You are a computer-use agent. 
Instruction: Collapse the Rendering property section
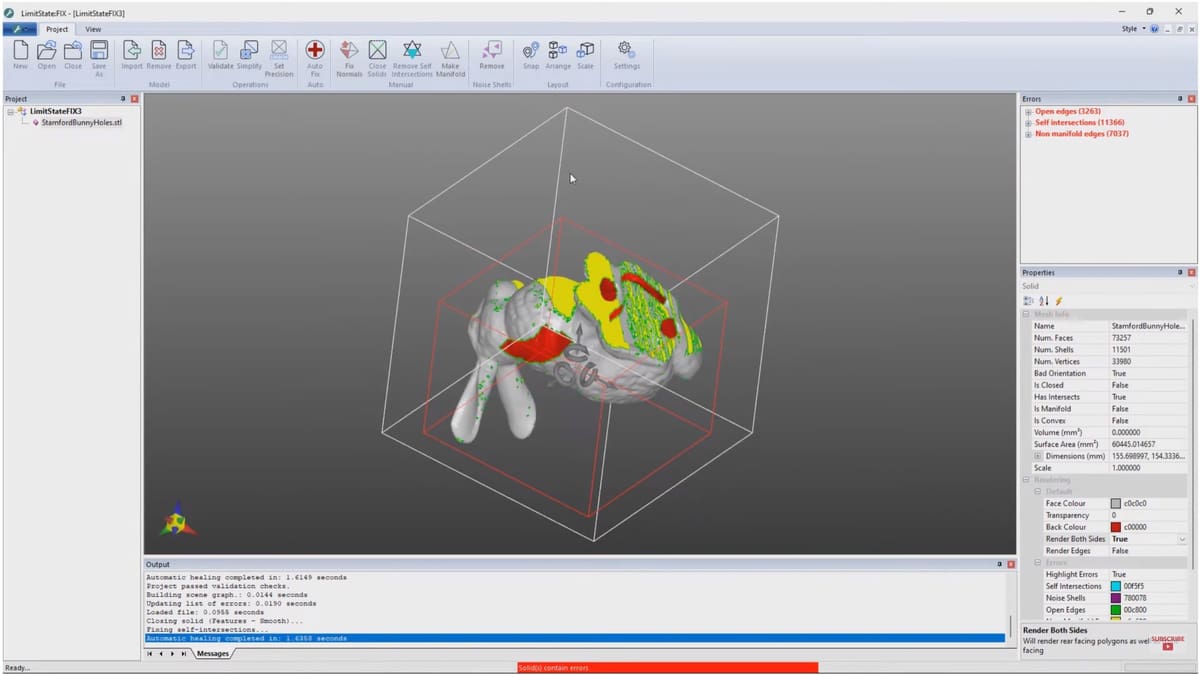coord(1026,480)
